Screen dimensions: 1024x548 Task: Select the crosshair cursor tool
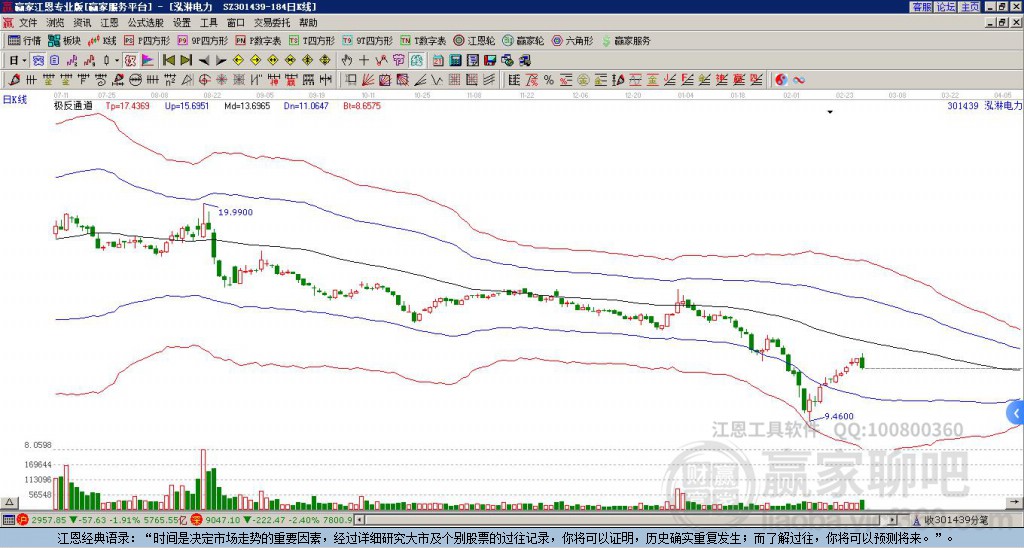point(364,61)
